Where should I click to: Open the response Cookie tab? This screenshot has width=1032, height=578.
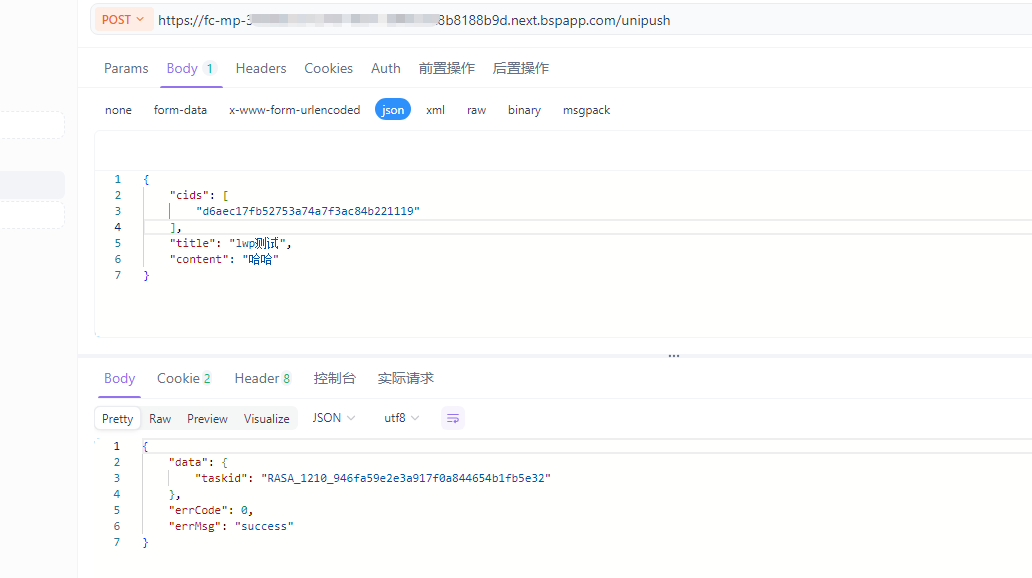coord(184,378)
